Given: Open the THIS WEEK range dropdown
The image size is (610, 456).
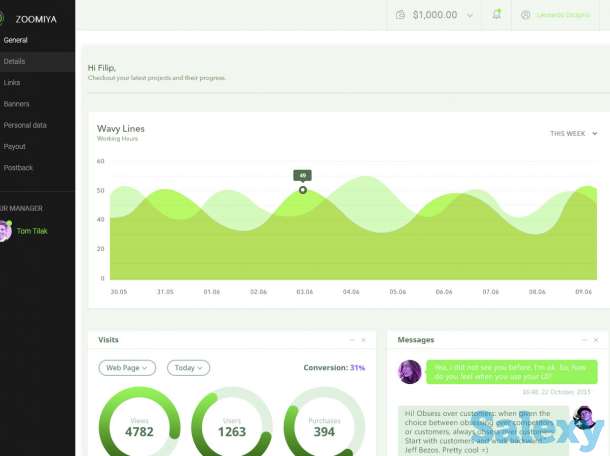Looking at the screenshot, I should pyautogui.click(x=573, y=133).
